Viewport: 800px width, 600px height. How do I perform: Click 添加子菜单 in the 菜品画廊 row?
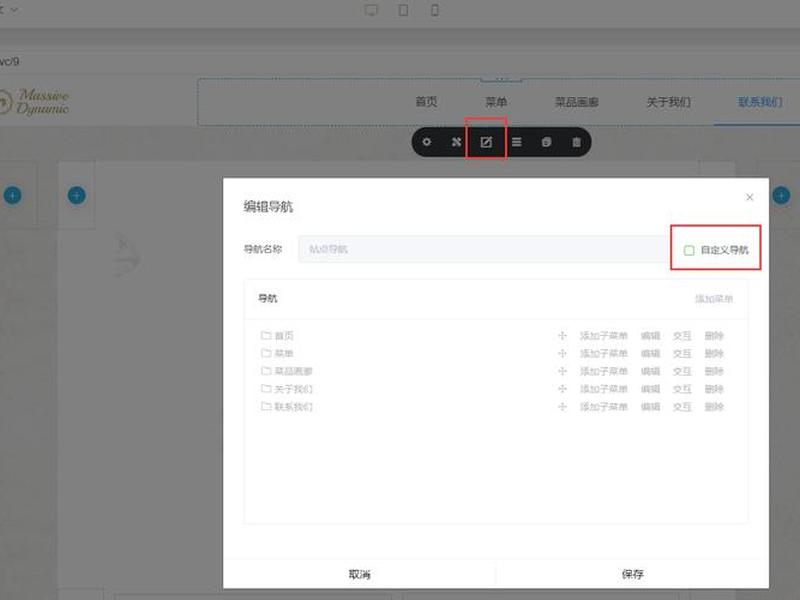coord(604,371)
